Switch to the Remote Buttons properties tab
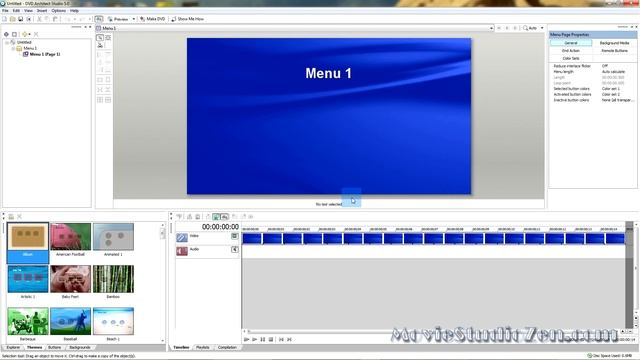 click(614, 51)
